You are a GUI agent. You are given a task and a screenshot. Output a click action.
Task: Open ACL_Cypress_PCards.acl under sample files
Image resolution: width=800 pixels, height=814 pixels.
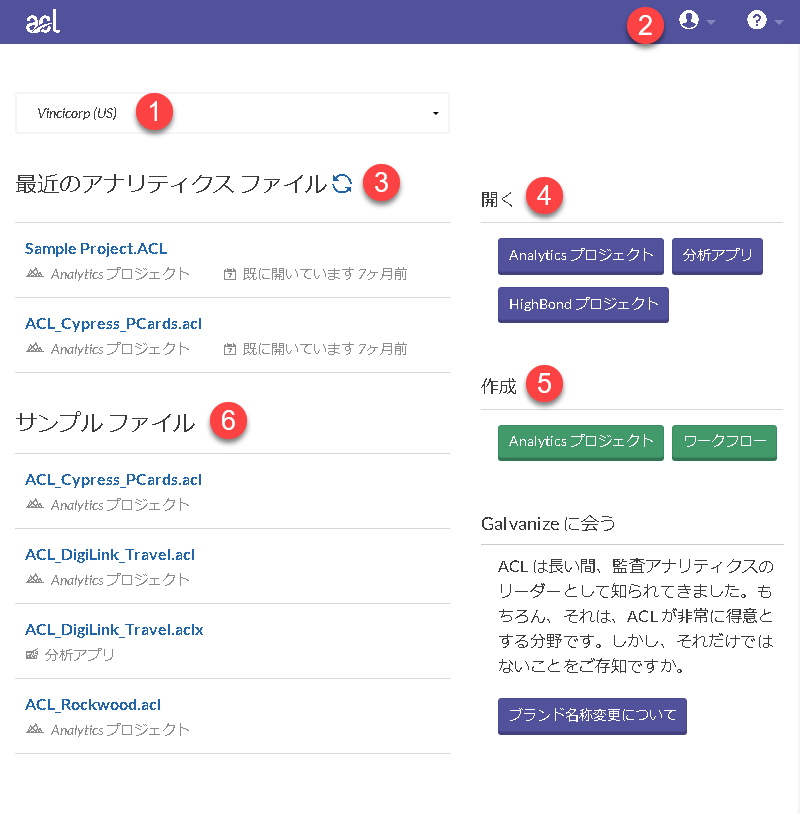(x=113, y=479)
